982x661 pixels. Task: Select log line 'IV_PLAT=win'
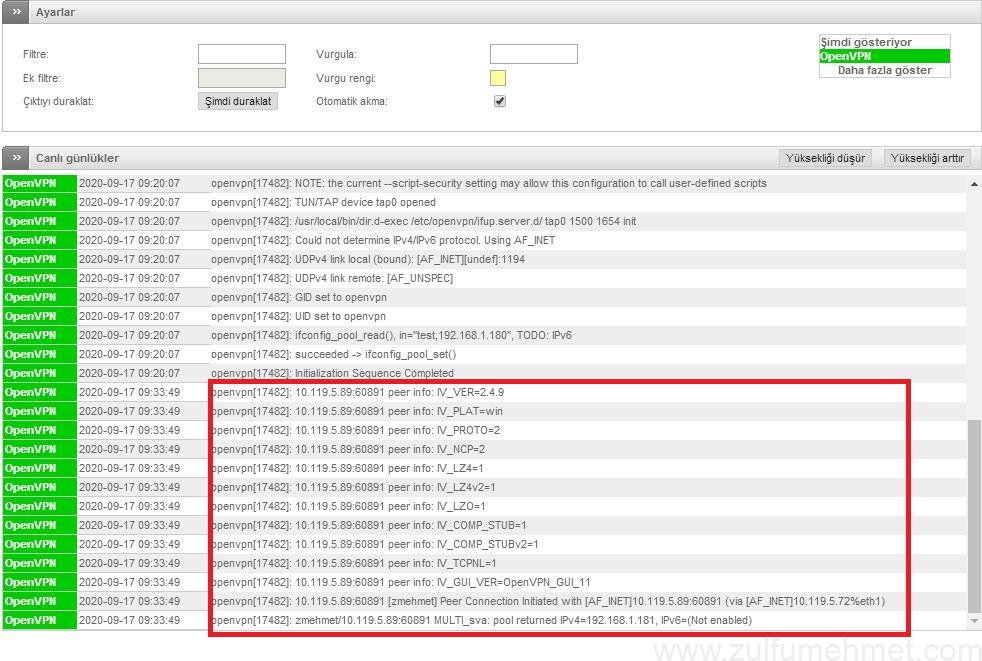[483, 412]
